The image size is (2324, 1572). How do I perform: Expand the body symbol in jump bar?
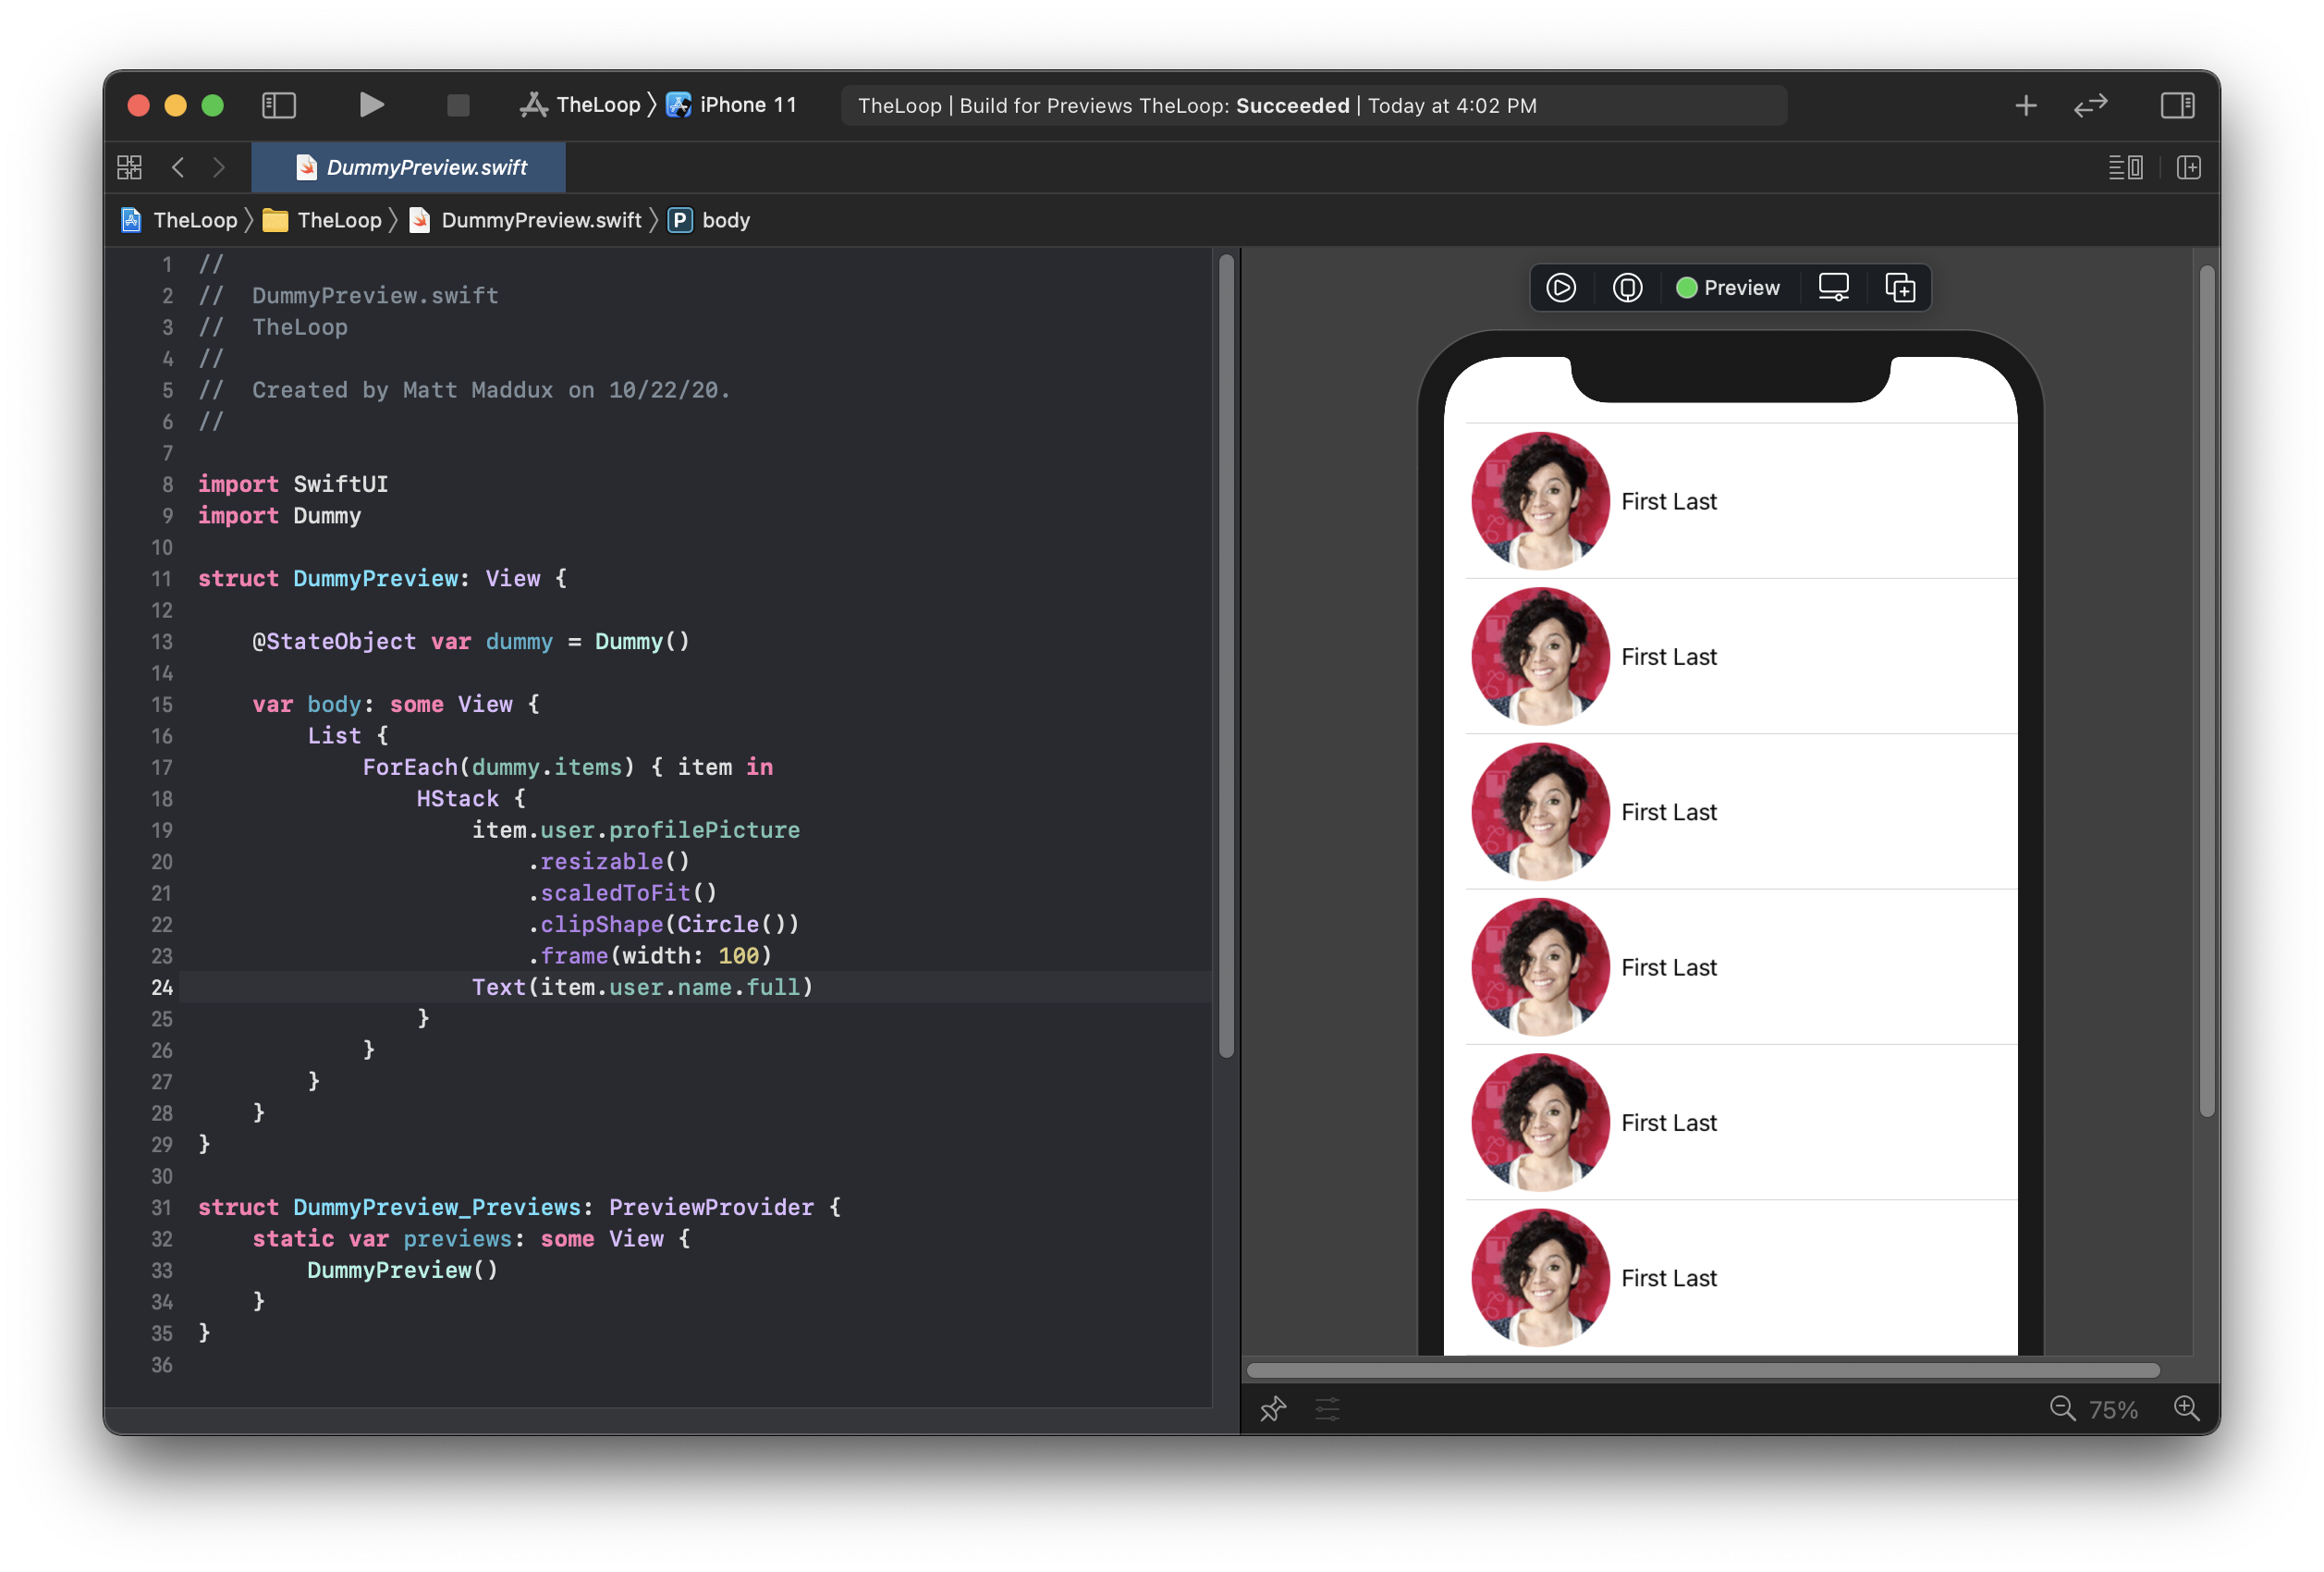pos(725,220)
